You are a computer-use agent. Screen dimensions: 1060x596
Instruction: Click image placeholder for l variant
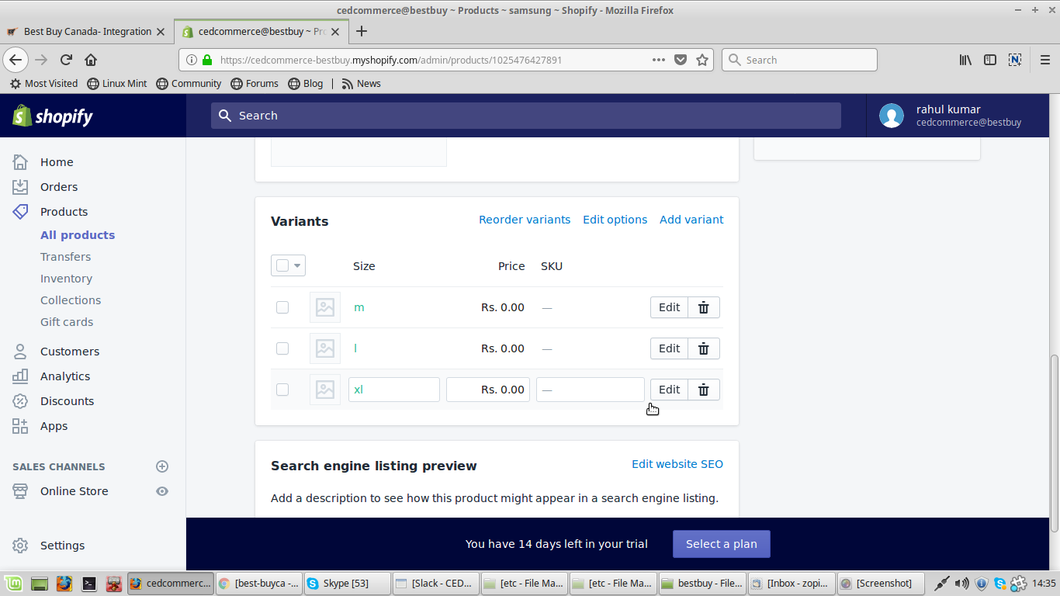(x=325, y=349)
